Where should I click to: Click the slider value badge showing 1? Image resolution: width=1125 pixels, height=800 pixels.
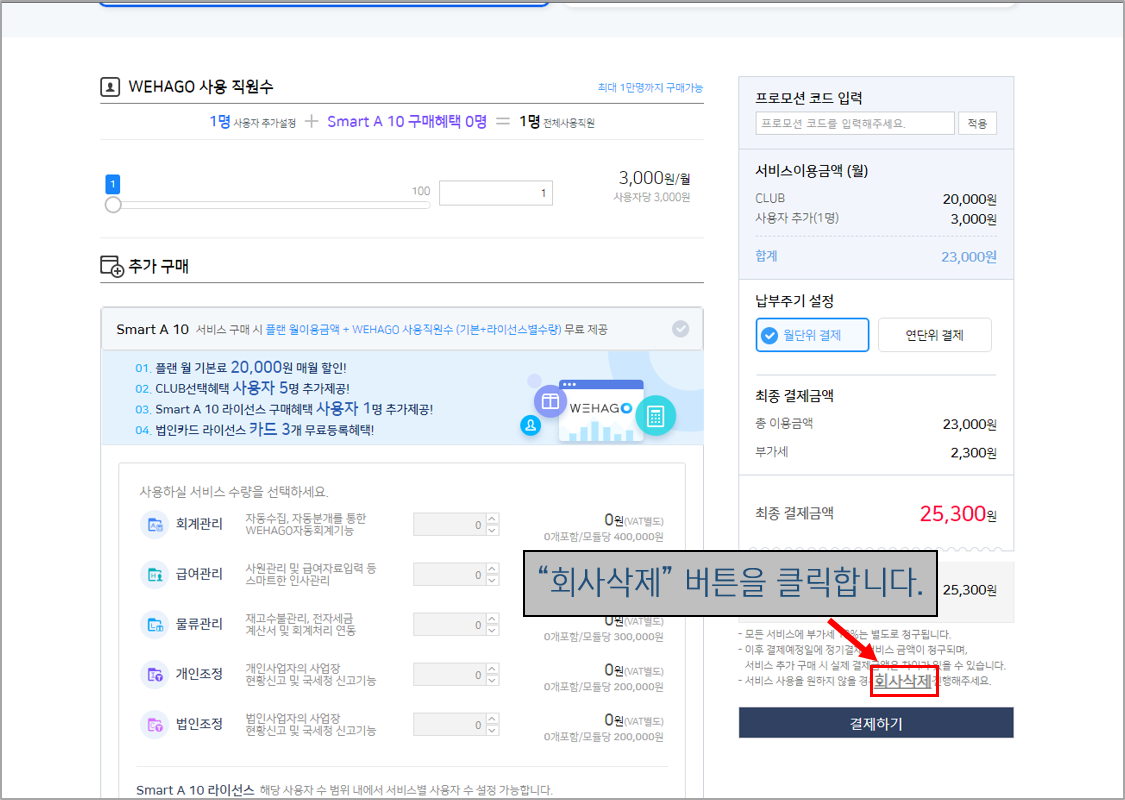click(x=113, y=184)
